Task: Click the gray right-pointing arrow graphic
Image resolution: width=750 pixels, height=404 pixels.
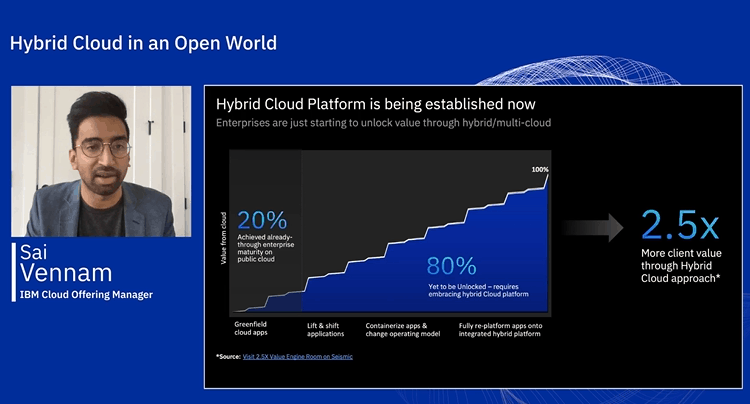Action: (x=592, y=228)
